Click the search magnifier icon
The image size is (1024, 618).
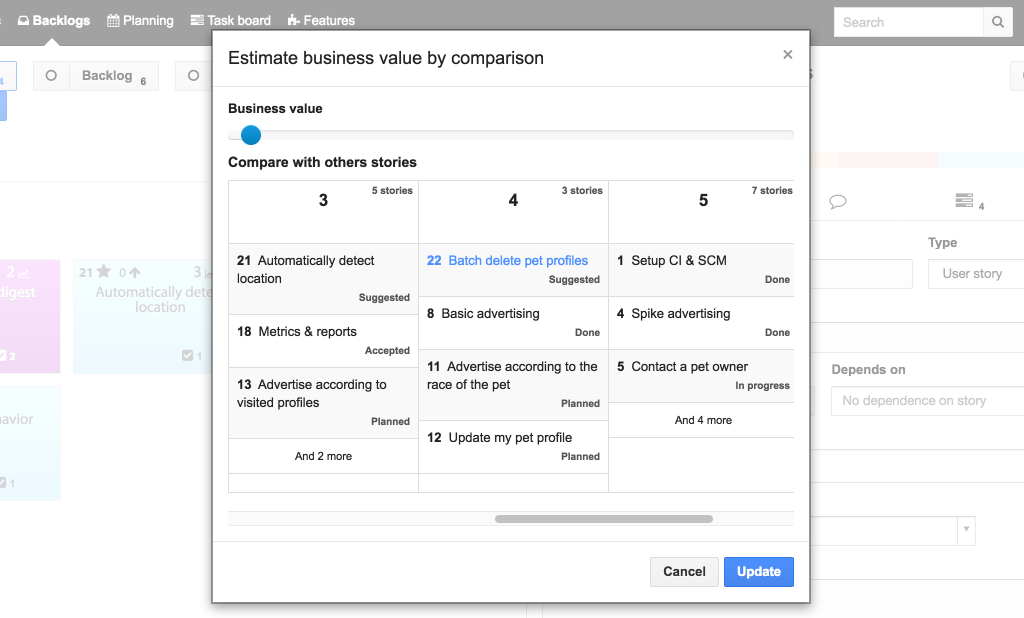click(997, 22)
